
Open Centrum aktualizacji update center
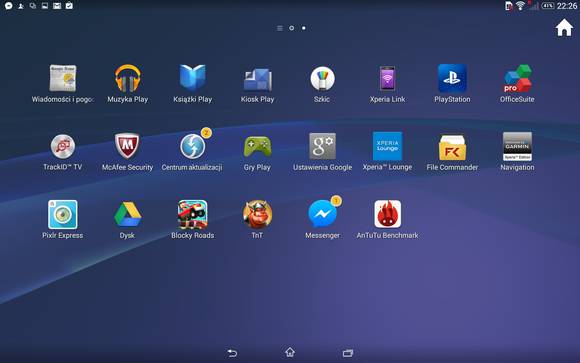coord(192,146)
